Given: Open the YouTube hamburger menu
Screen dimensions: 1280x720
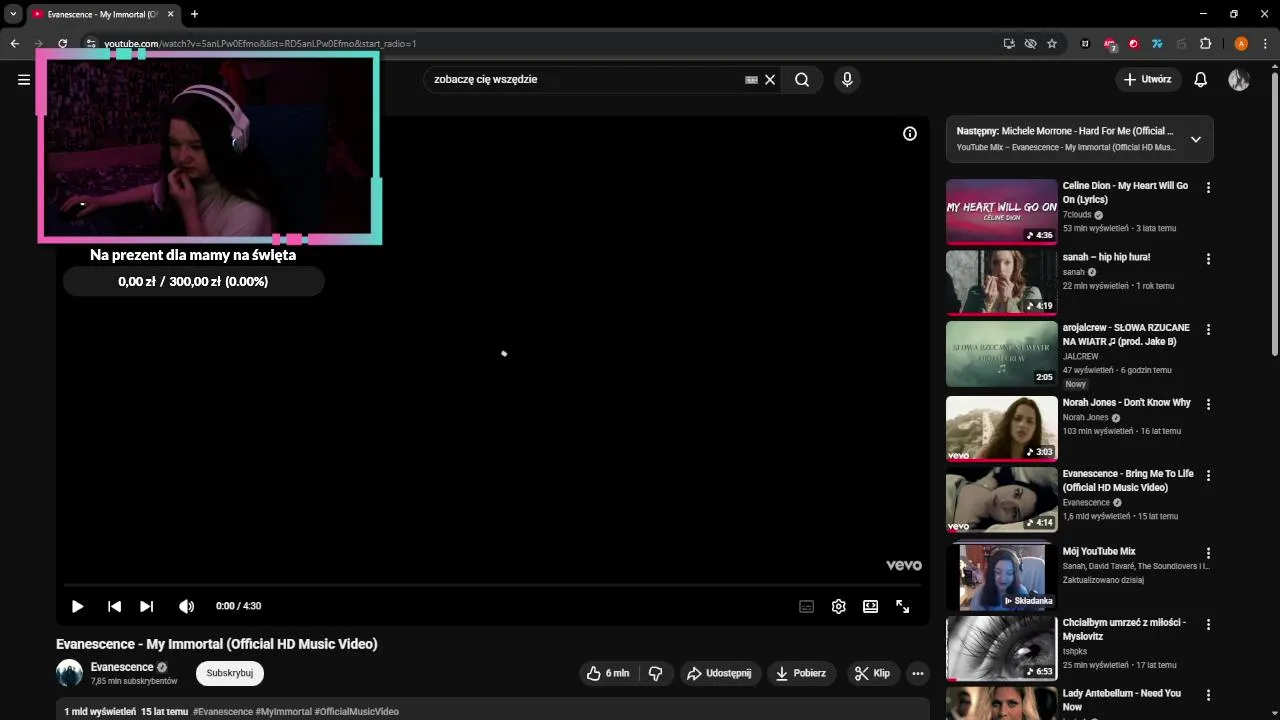Looking at the screenshot, I should 24,80.
